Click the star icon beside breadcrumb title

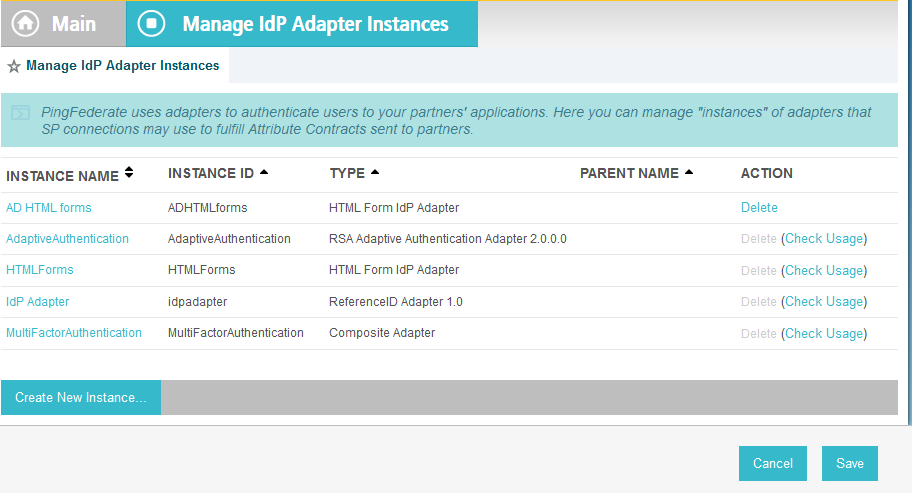click(14, 66)
